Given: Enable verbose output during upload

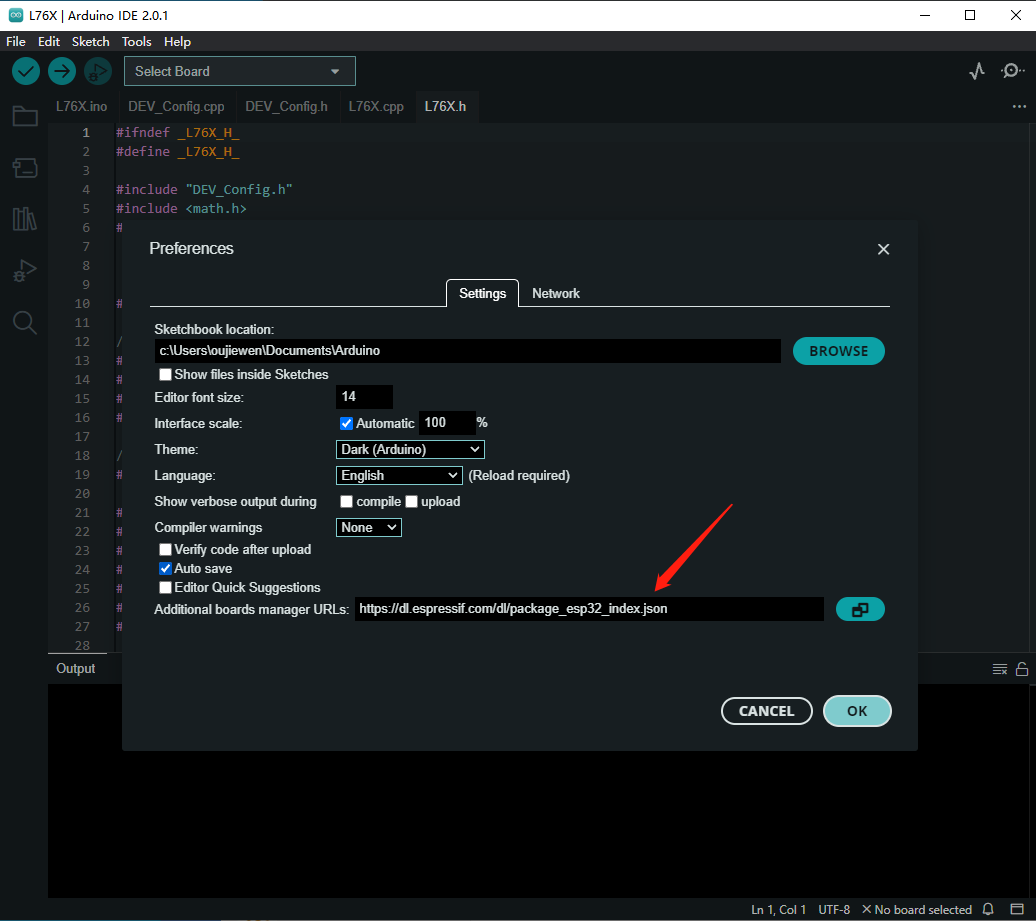Looking at the screenshot, I should coord(411,501).
